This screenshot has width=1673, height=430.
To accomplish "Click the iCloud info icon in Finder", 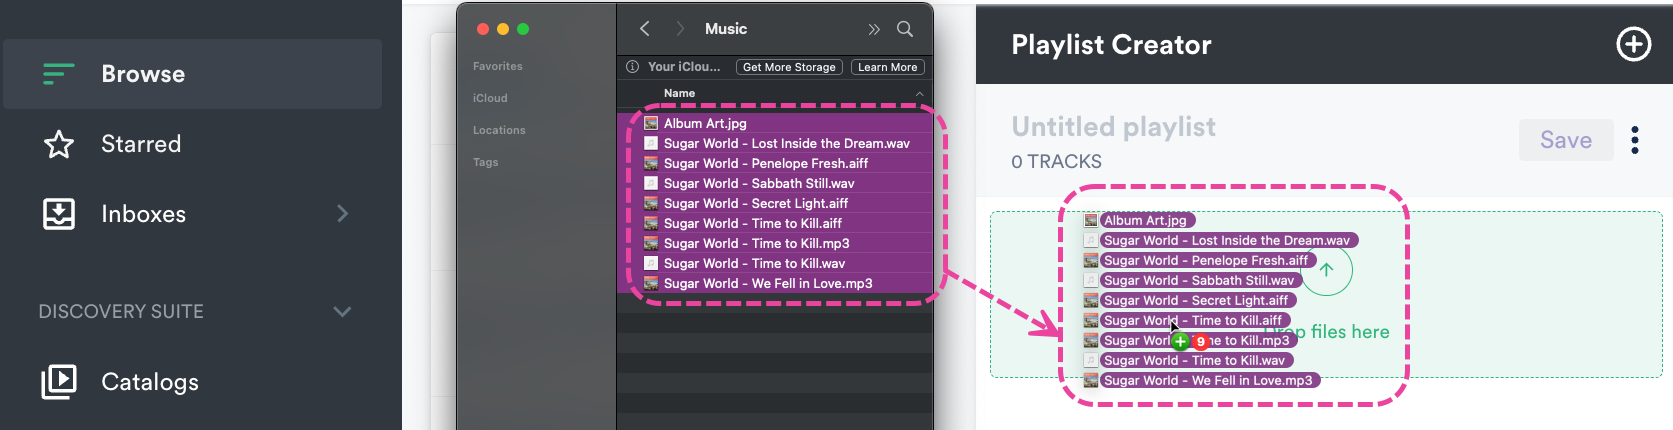I will [632, 67].
